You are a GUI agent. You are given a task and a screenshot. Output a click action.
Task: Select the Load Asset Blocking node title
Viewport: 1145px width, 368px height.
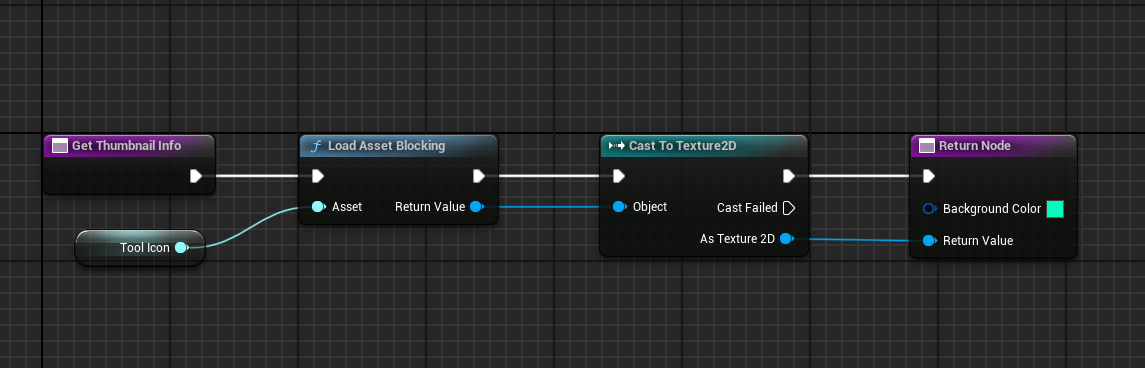[386, 146]
